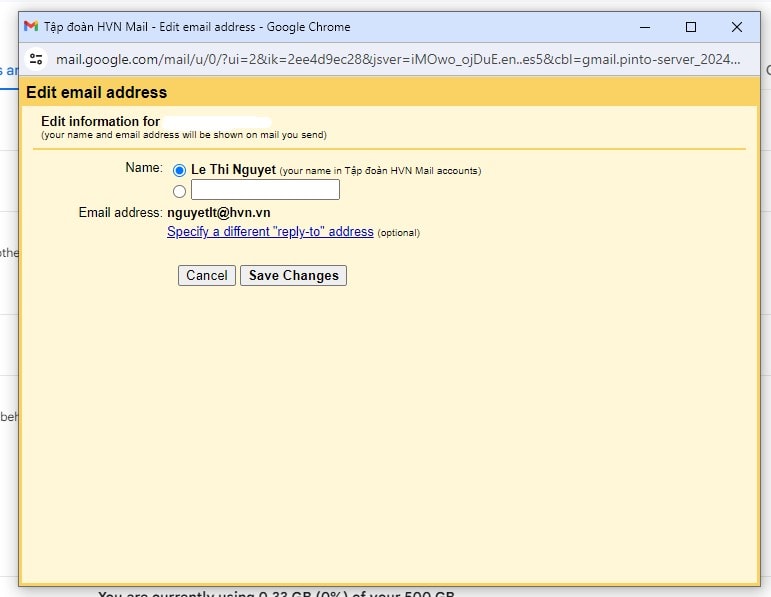771x597 pixels.
Task: Click the bold Le Thi Nguyet name label
Action: pos(233,170)
